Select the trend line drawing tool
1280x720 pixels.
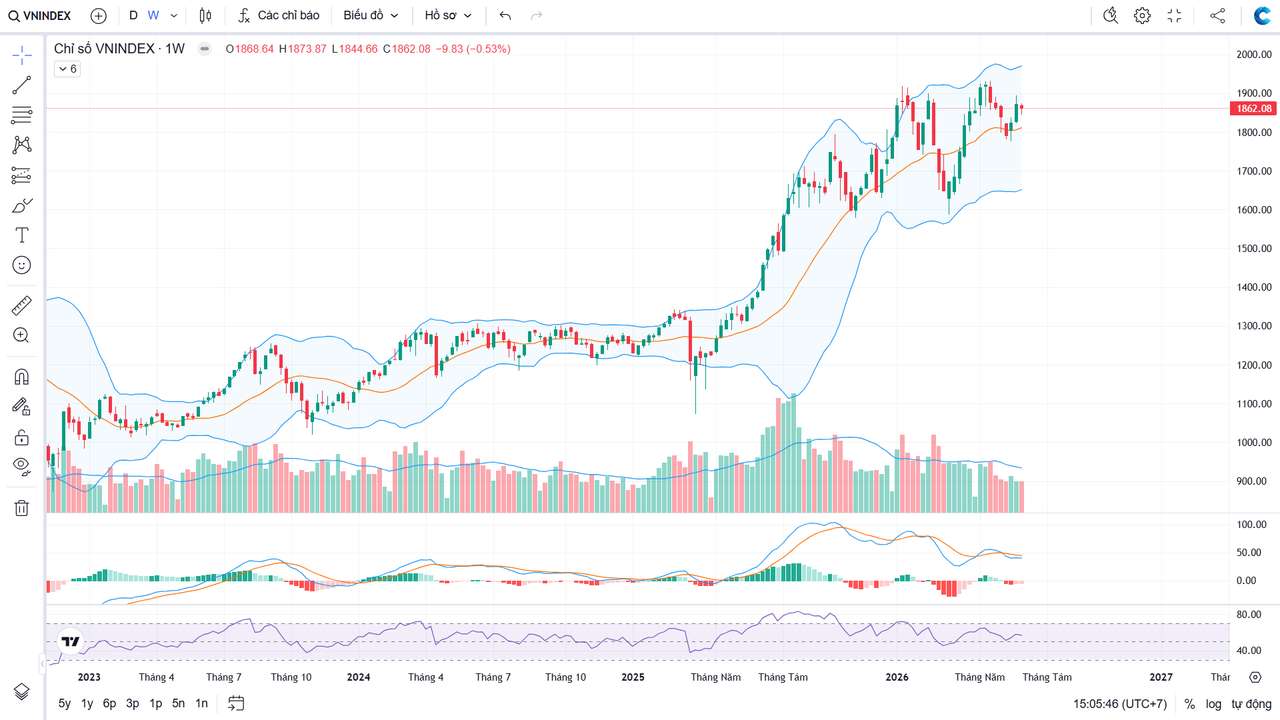21,85
